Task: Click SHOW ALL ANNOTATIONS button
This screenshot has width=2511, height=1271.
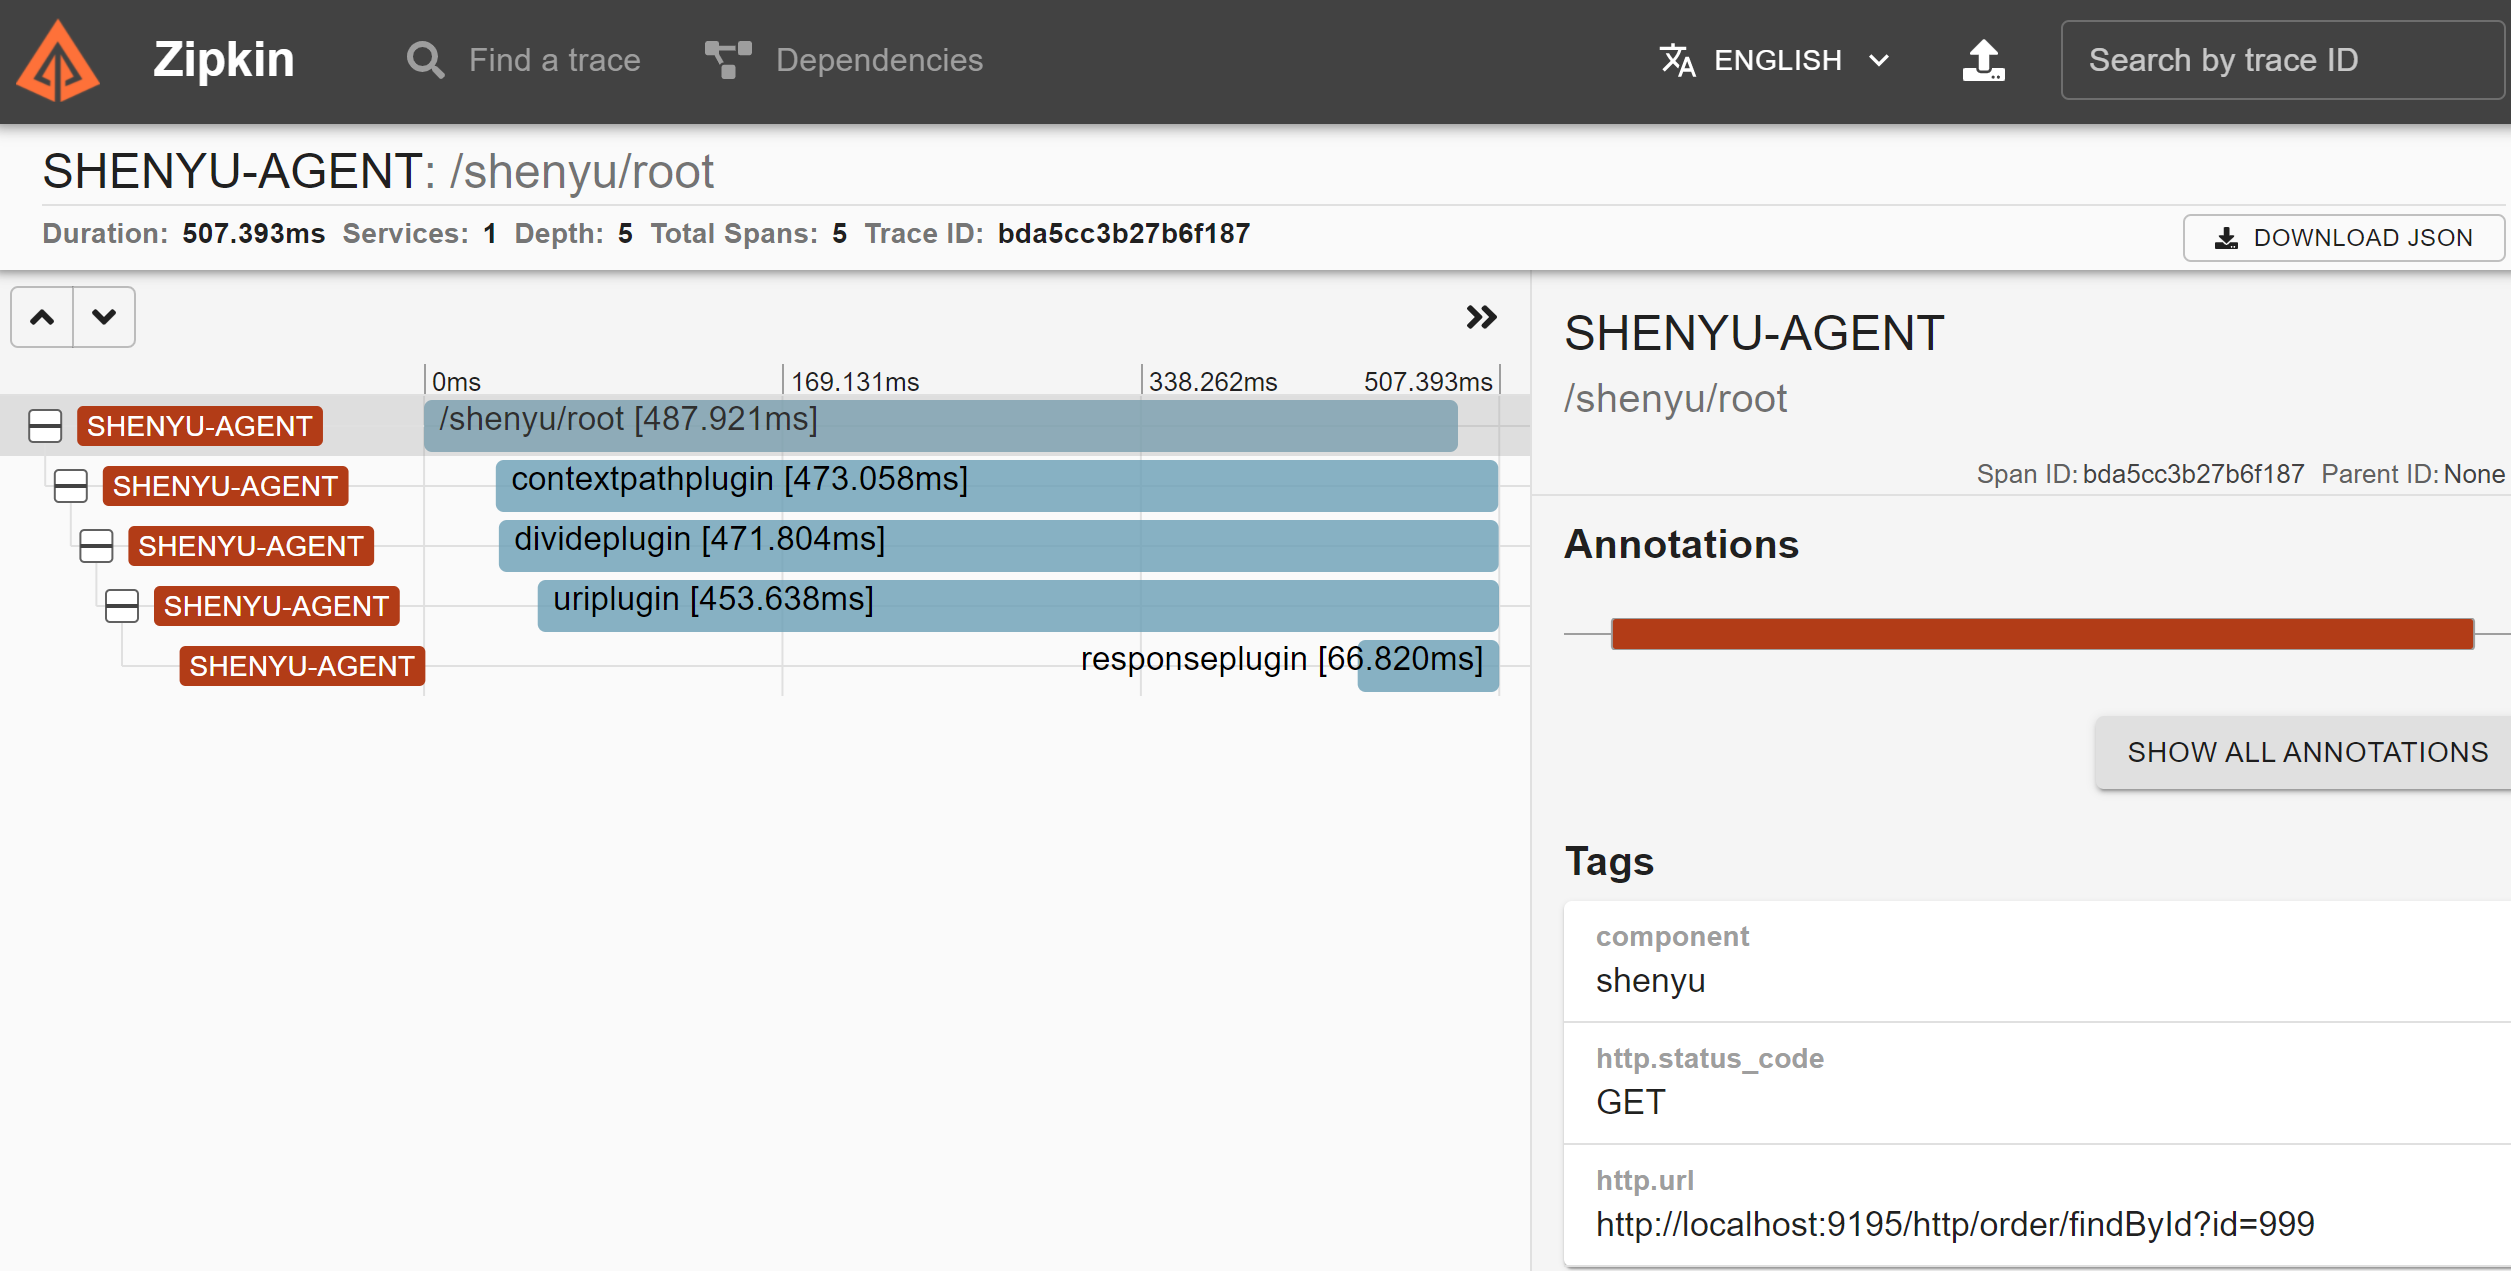Action: pos(2306,752)
